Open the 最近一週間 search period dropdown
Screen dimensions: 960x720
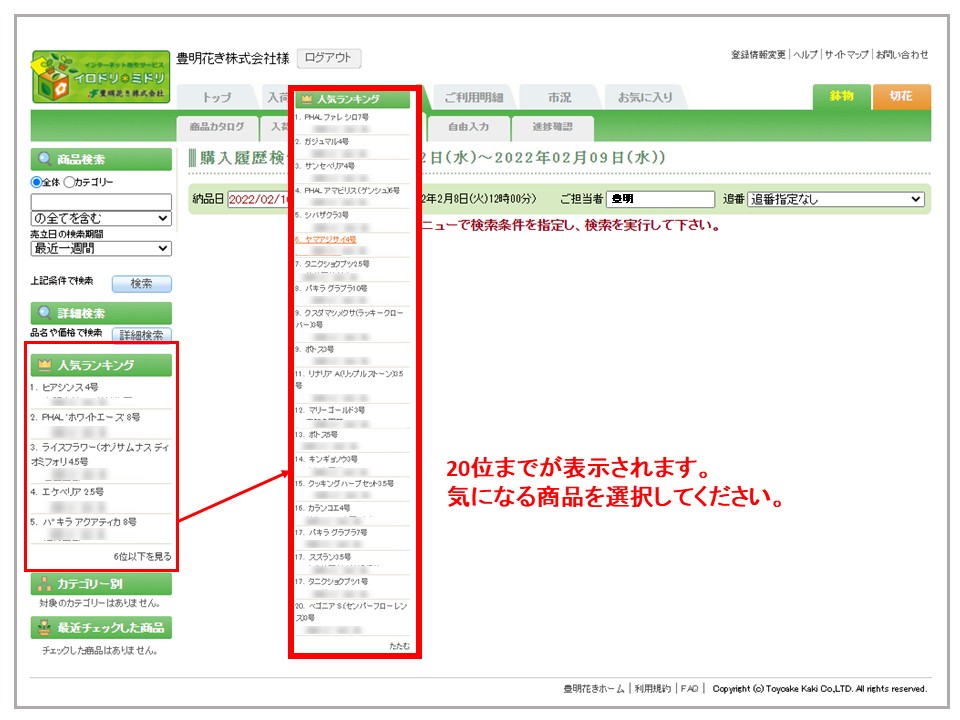(x=100, y=248)
